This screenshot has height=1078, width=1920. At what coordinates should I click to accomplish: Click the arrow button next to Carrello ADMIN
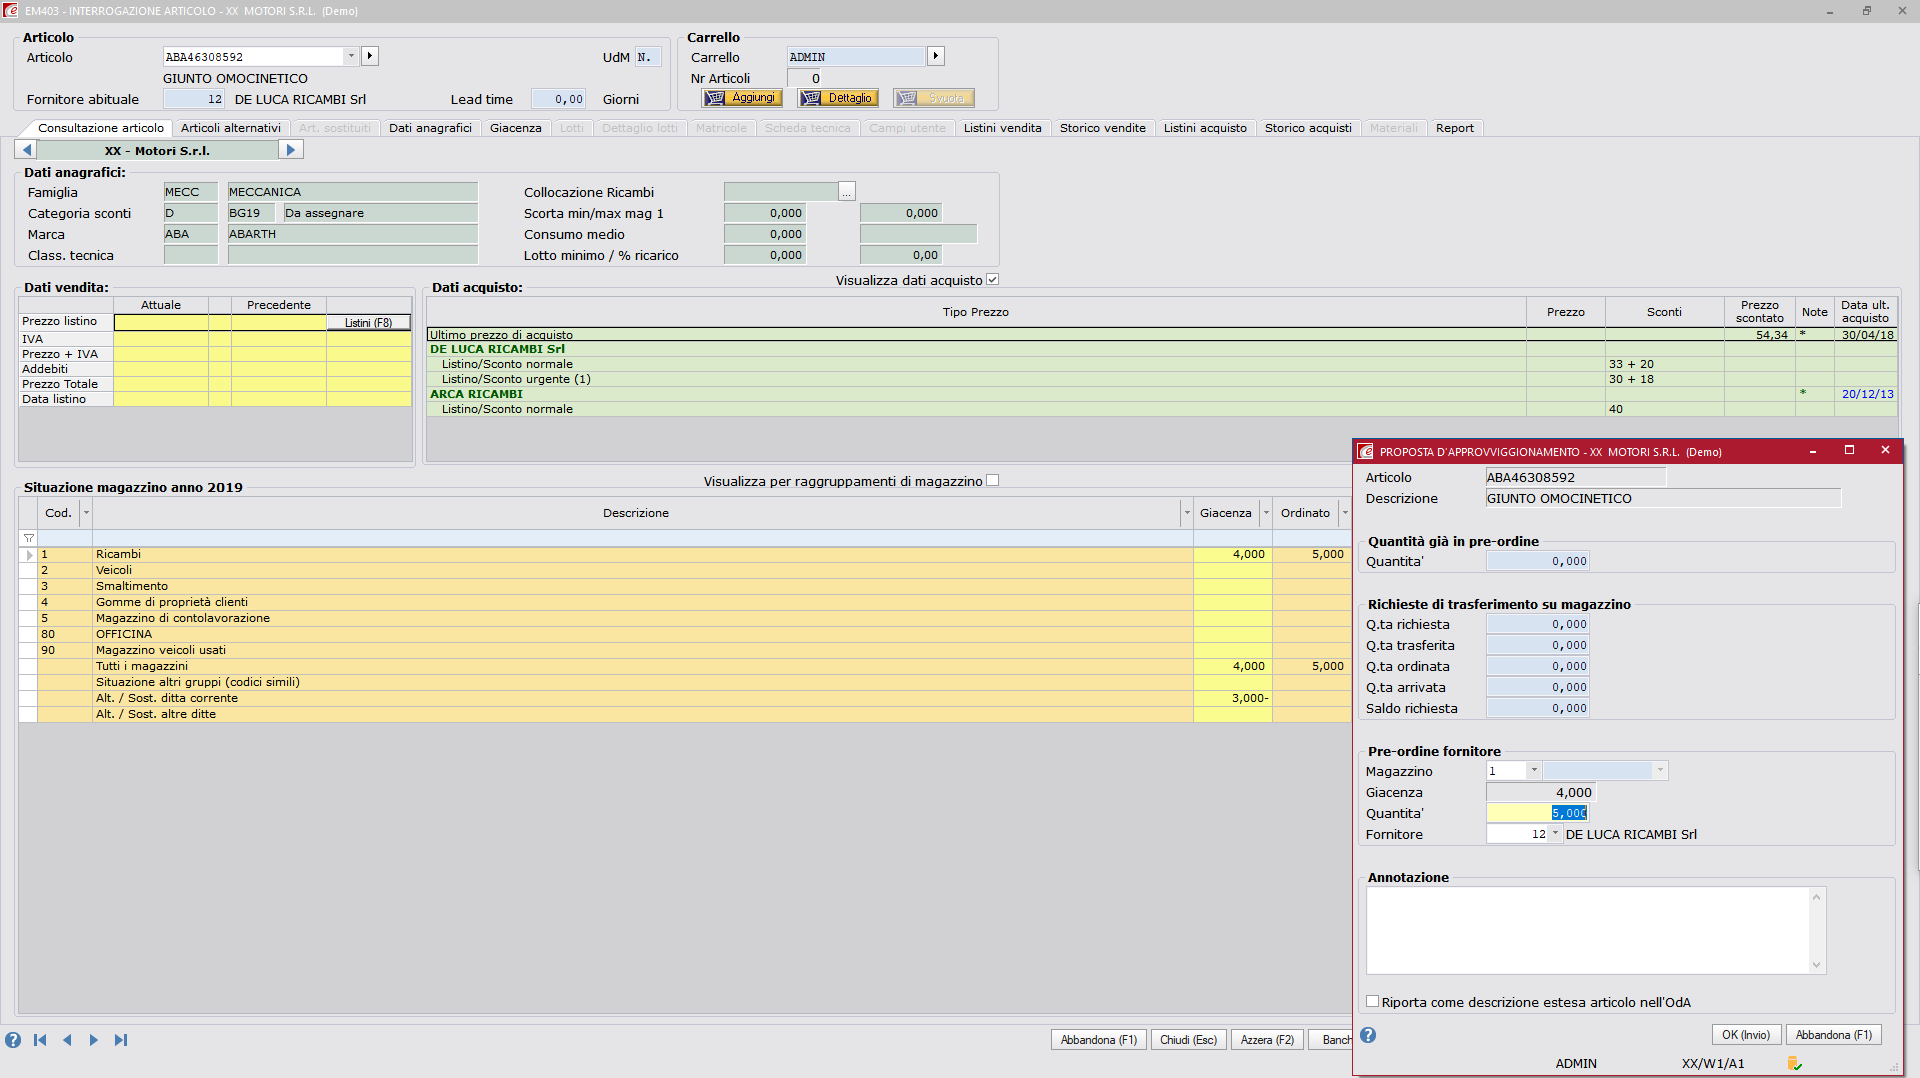click(936, 56)
